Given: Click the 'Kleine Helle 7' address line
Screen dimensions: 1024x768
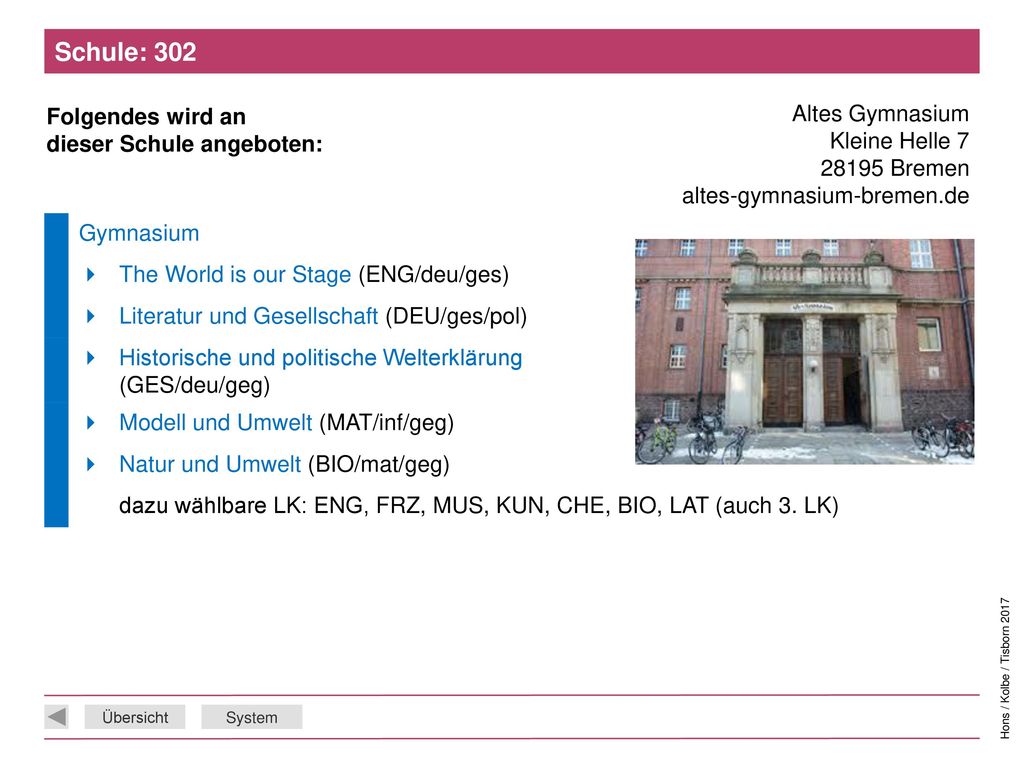Looking at the screenshot, I should [899, 141].
